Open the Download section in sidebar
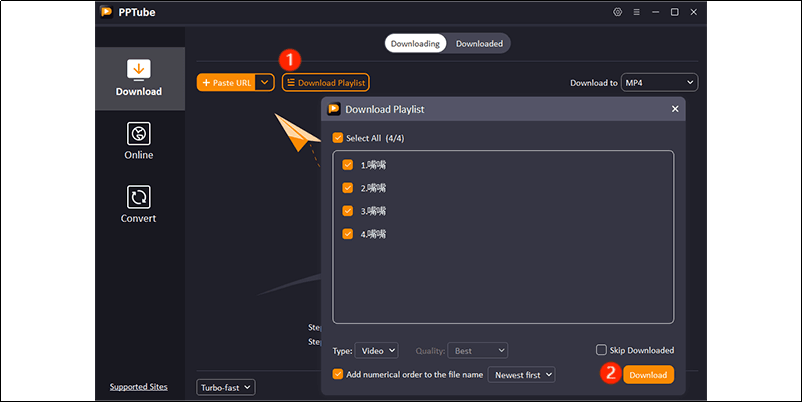This screenshot has height=403, width=803. [x=139, y=78]
